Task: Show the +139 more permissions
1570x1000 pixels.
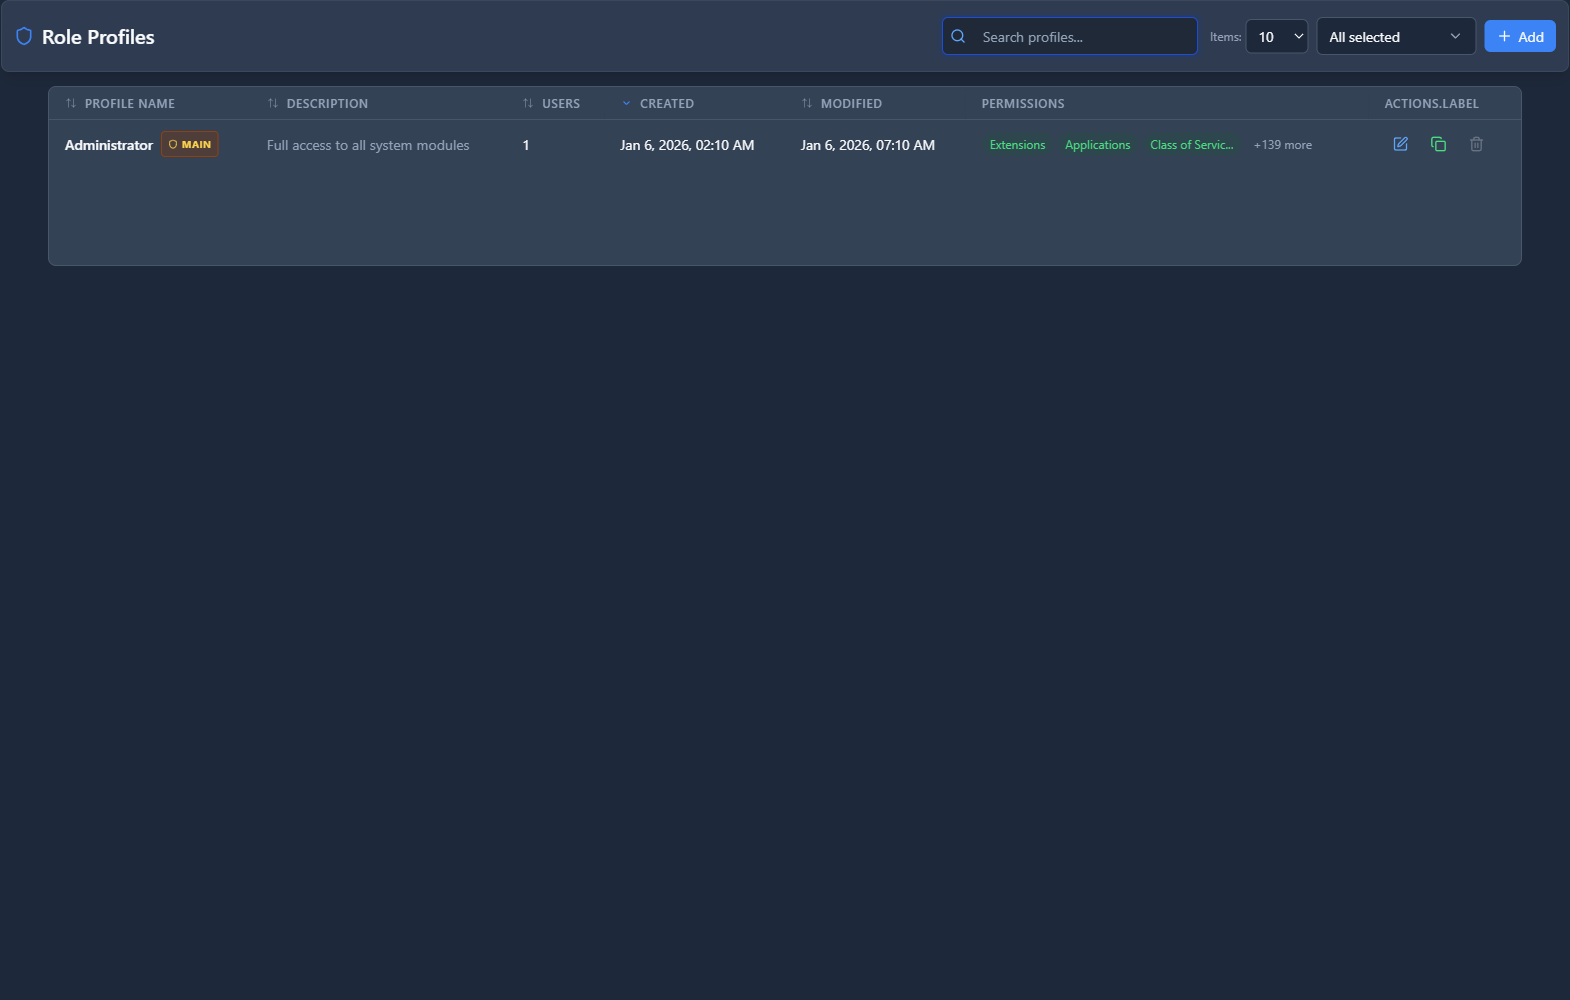Action: (x=1282, y=145)
